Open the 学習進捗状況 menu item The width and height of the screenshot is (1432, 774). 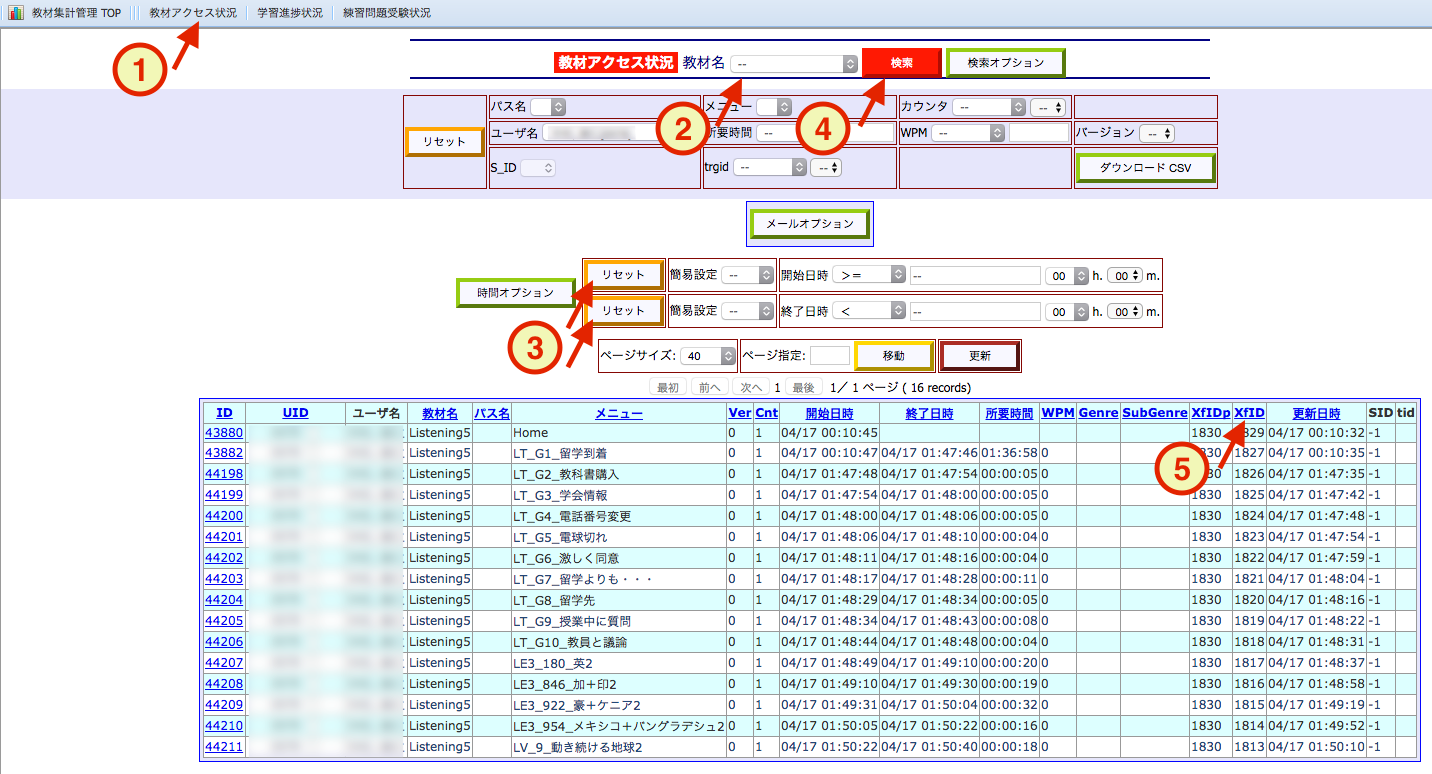click(289, 13)
